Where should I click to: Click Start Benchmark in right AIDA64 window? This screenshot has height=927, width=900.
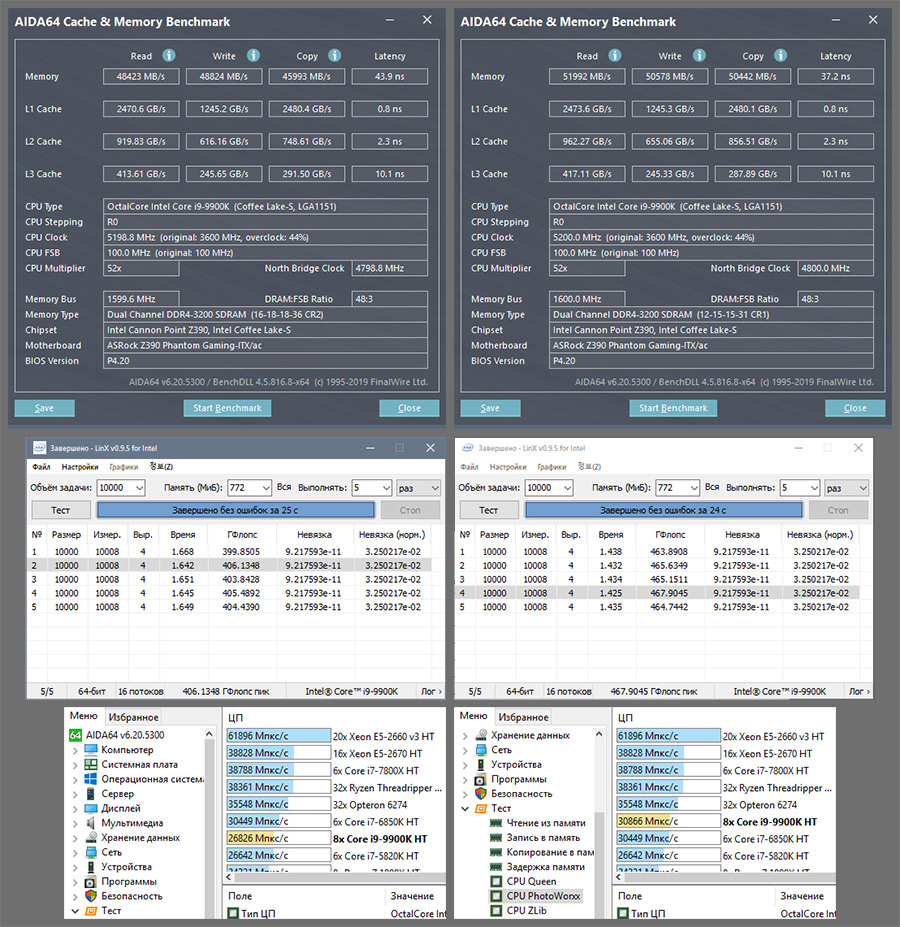[x=673, y=408]
